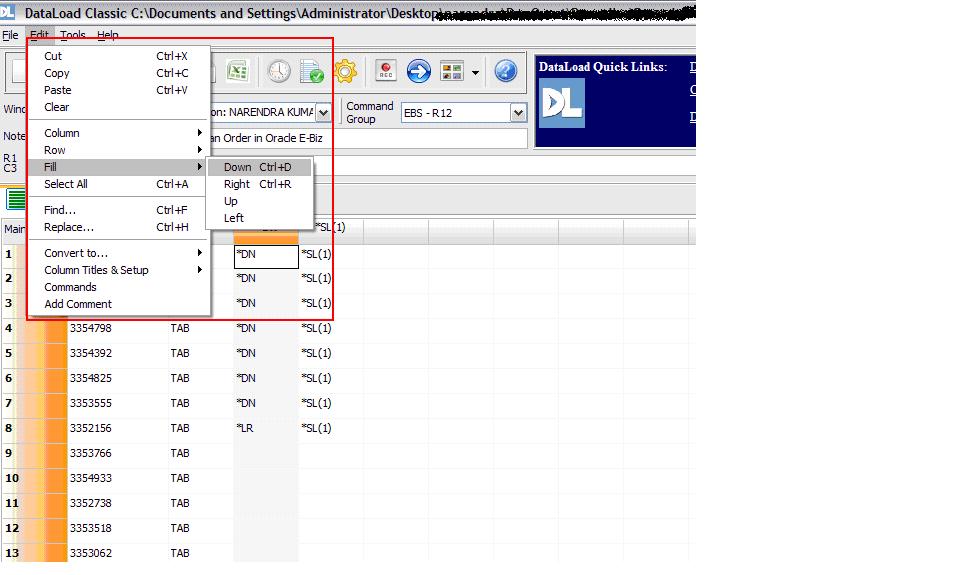Image resolution: width=962 pixels, height=575 pixels.
Task: Open the blue question mark help icon
Action: point(506,71)
